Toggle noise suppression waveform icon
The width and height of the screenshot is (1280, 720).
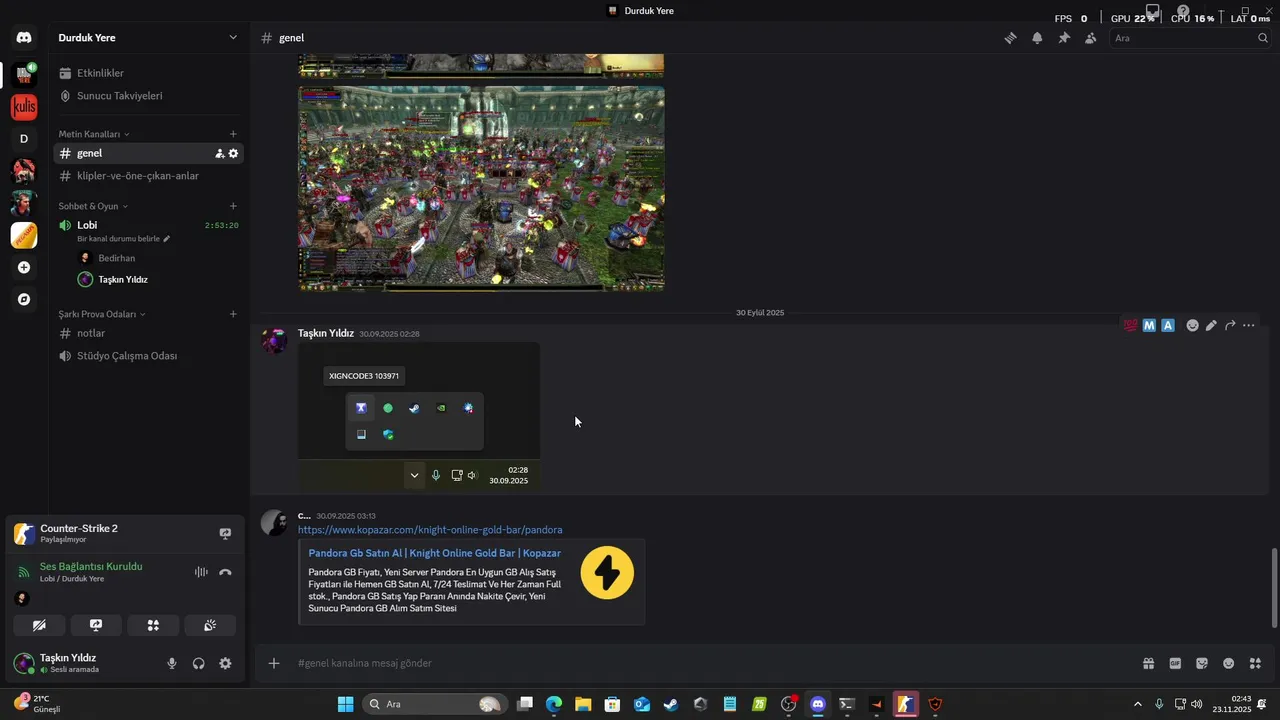201,572
